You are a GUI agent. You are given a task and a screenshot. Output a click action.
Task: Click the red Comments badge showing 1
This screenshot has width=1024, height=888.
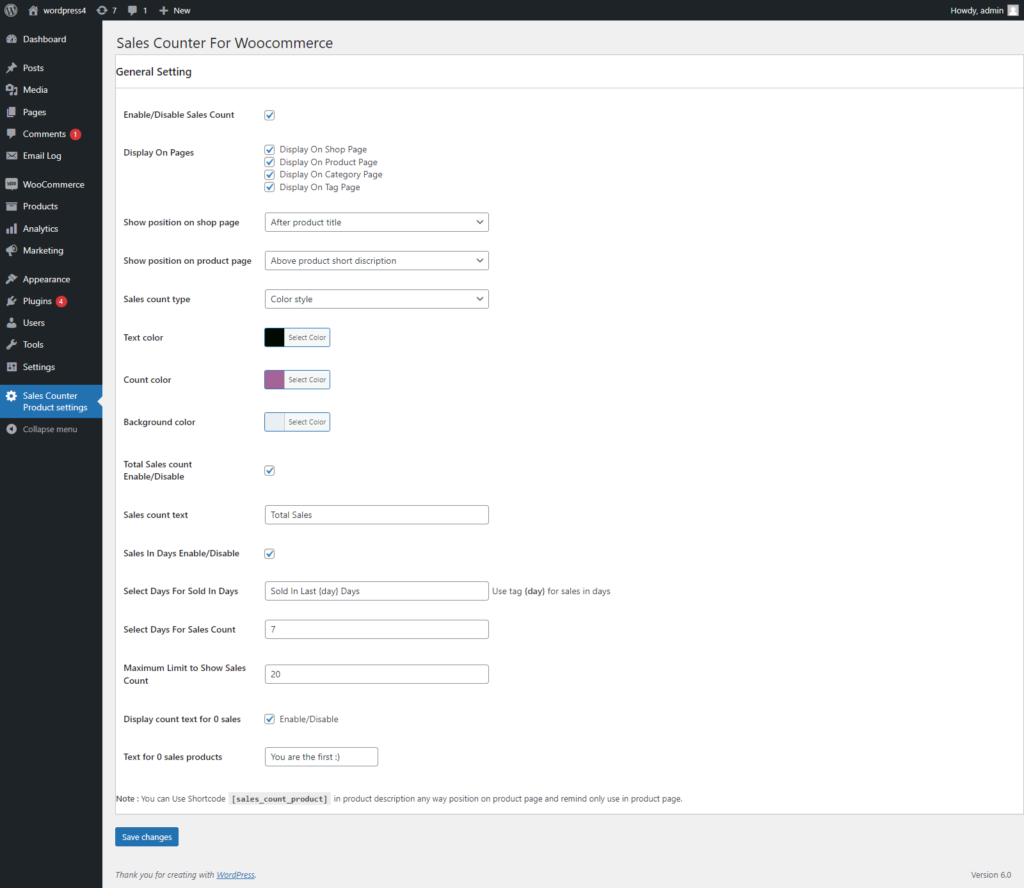pos(76,135)
